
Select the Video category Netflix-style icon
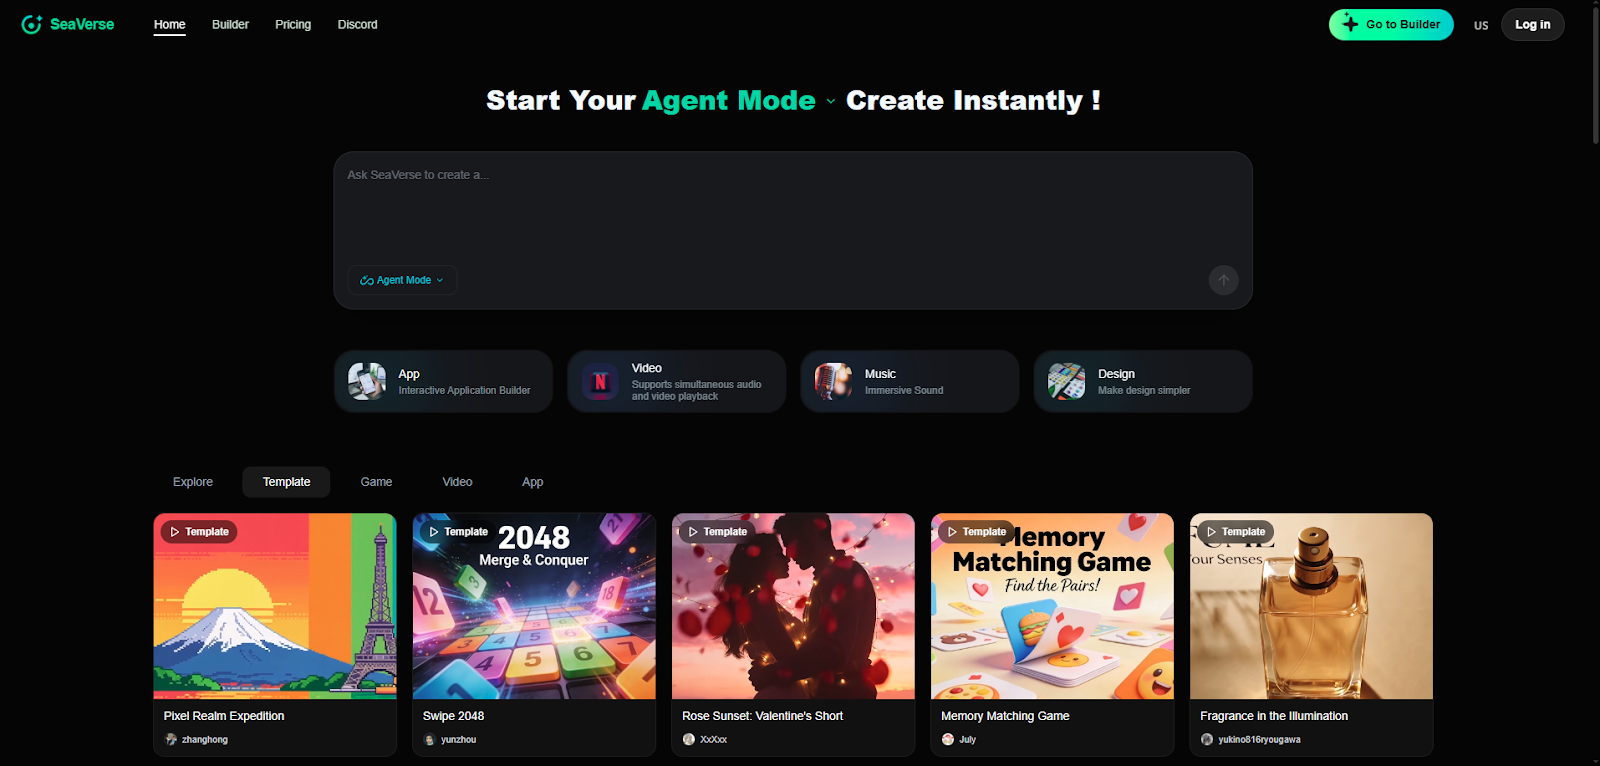[600, 381]
